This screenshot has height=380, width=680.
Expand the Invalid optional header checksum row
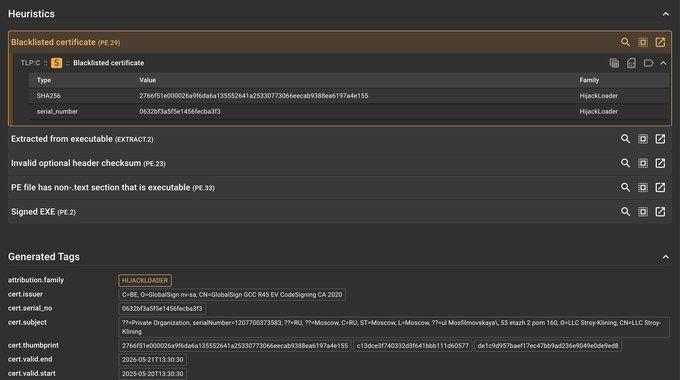[340, 164]
